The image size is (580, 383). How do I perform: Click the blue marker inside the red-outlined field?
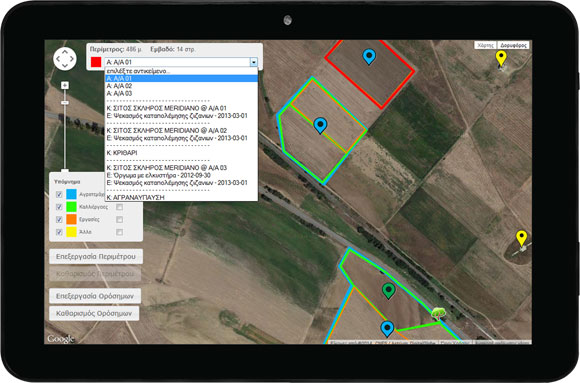tap(369, 57)
